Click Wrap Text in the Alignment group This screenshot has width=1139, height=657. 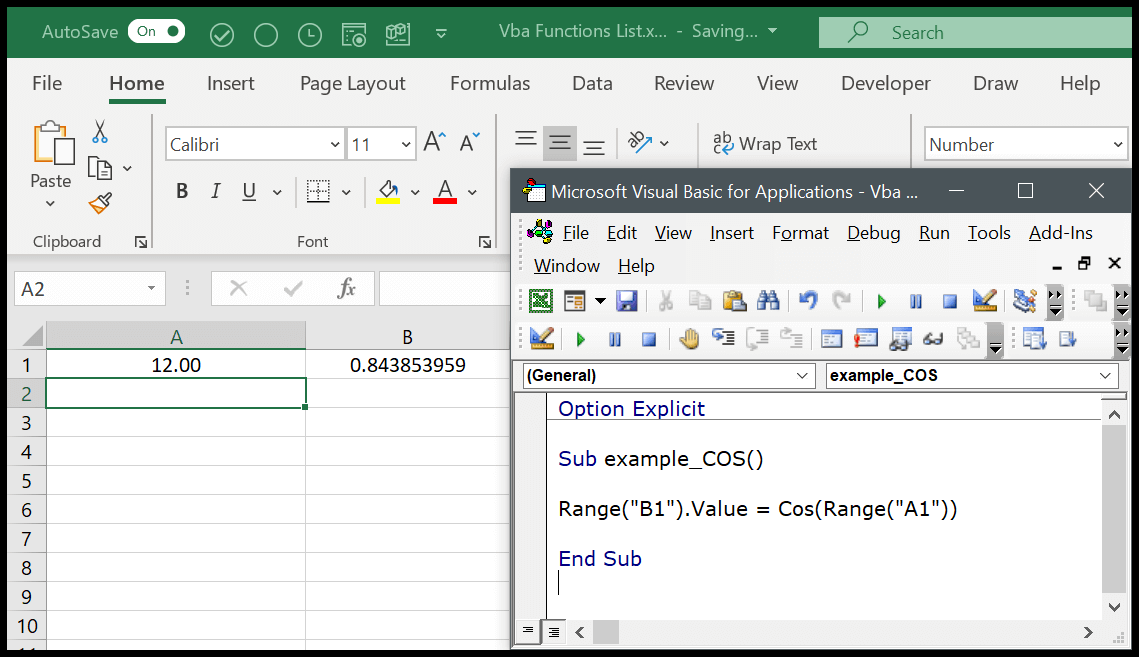pos(766,144)
